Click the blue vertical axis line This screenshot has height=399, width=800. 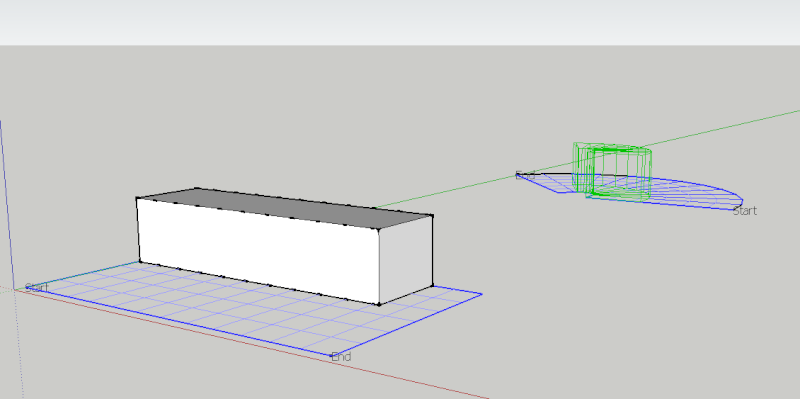6,204
